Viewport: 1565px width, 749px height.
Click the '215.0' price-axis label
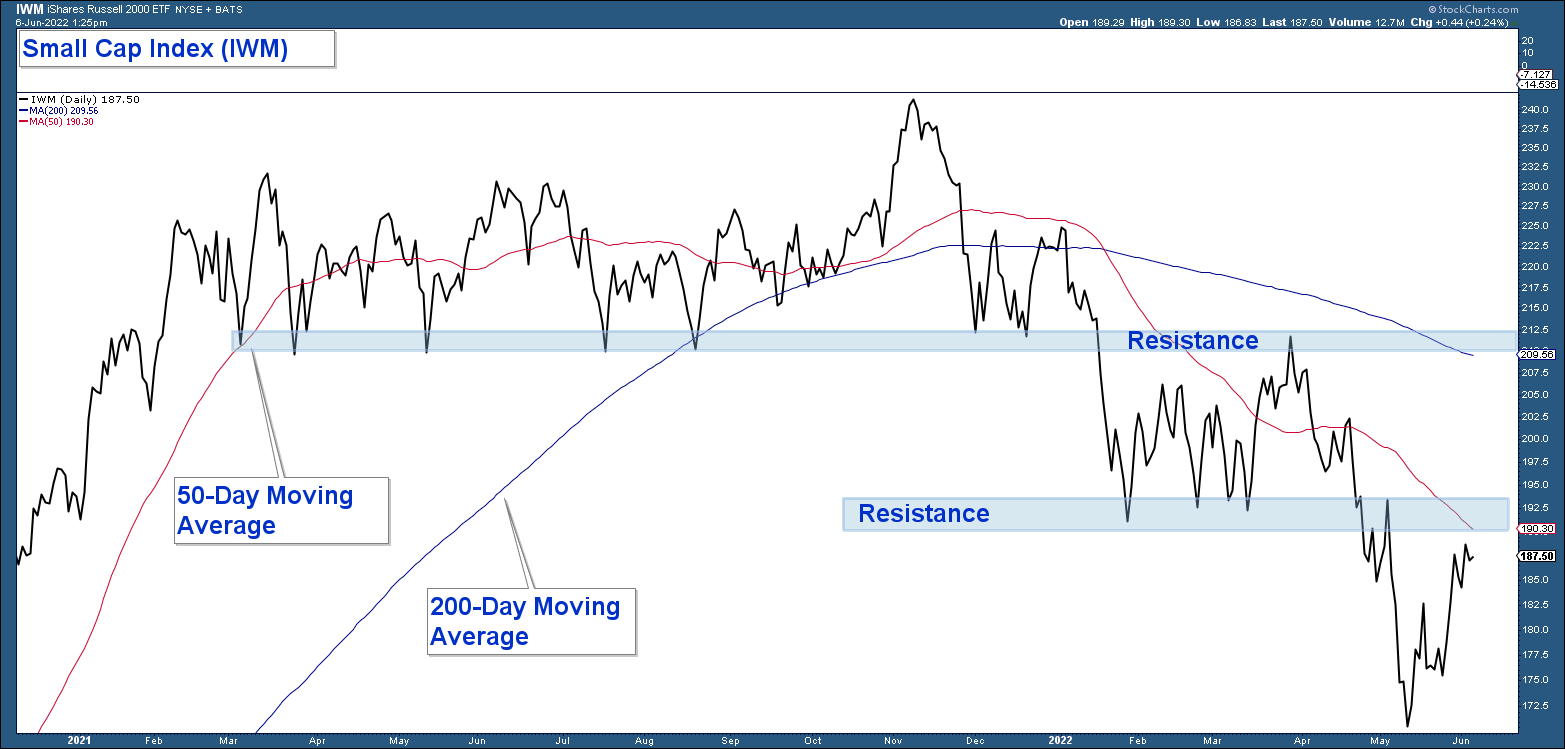(x=1534, y=309)
